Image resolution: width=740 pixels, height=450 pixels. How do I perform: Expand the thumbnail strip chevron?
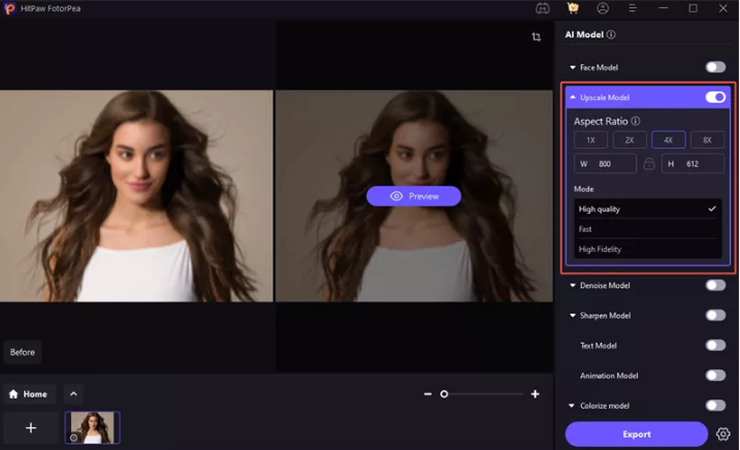(x=74, y=394)
